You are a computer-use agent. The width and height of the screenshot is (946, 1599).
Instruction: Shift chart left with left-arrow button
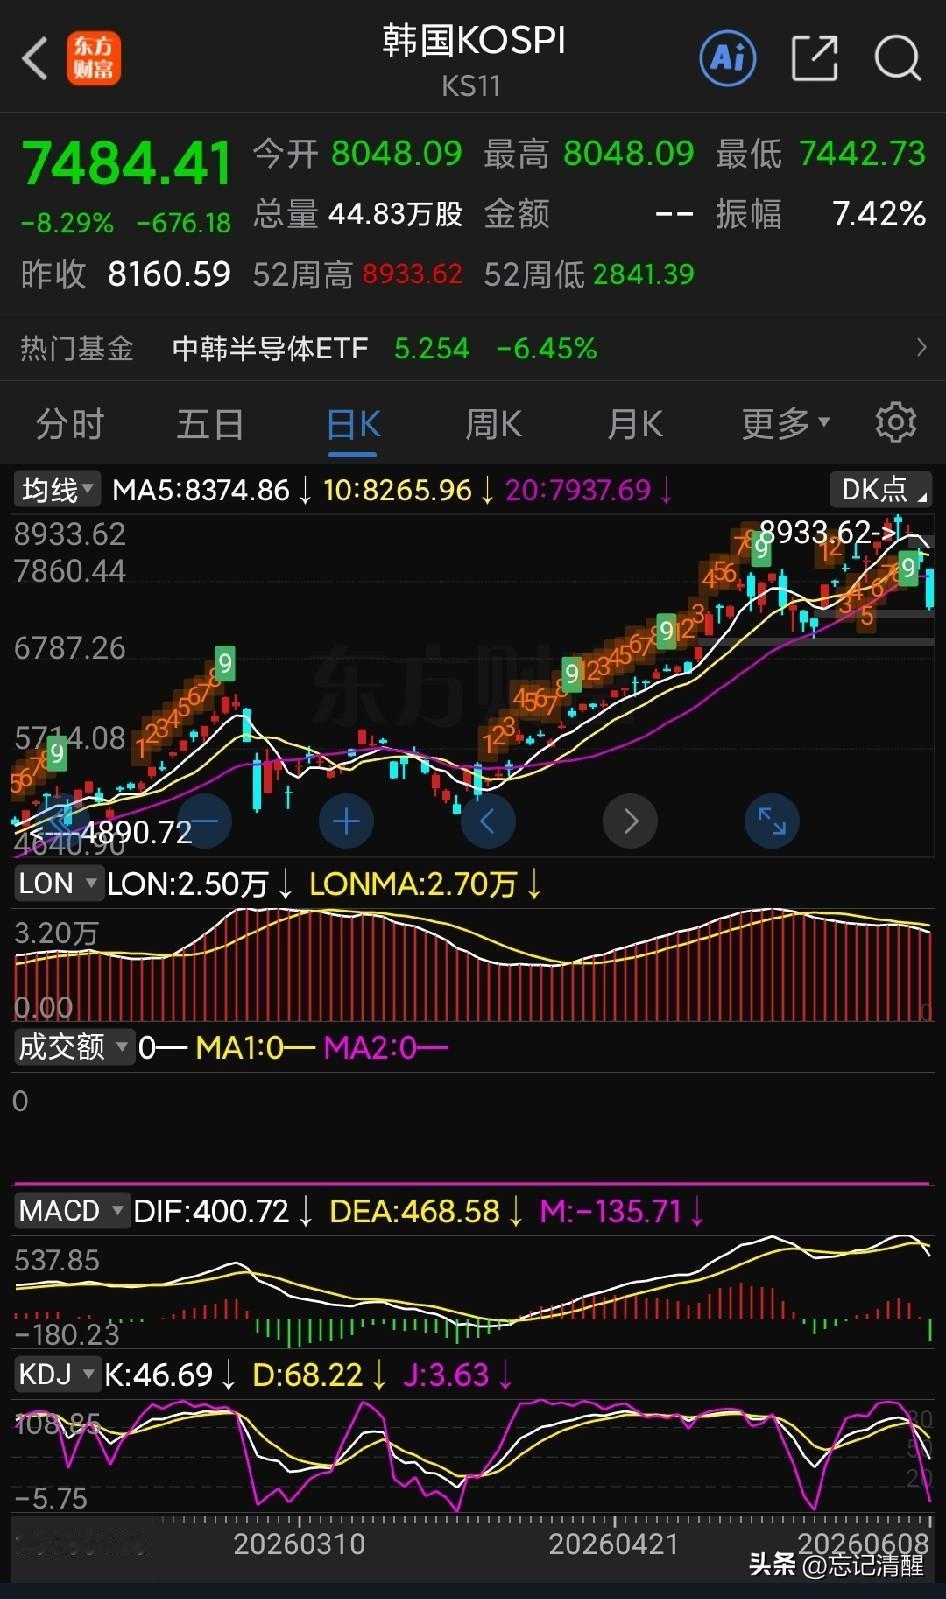(x=488, y=822)
